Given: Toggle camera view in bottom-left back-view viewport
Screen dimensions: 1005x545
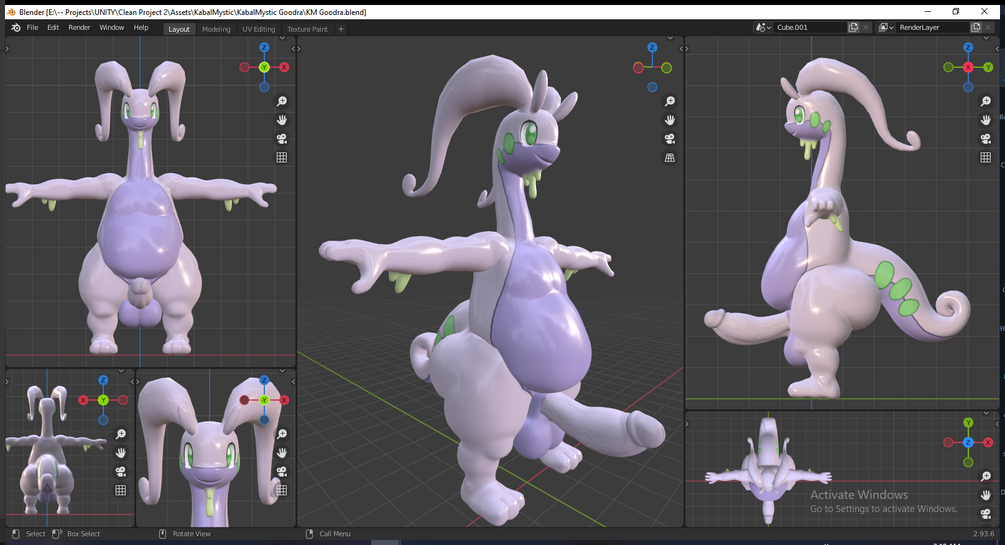Looking at the screenshot, I should [x=120, y=471].
